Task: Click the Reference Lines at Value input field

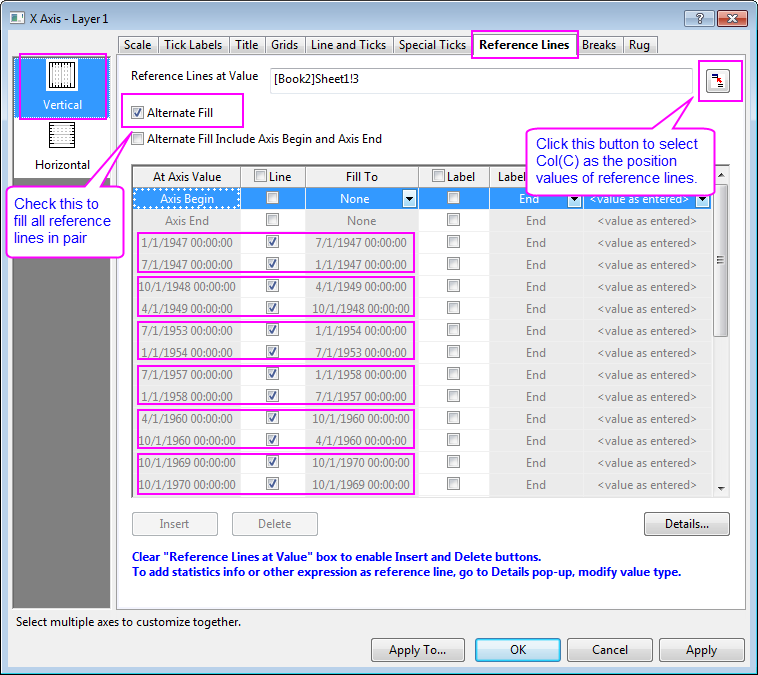Action: pyautogui.click(x=480, y=81)
